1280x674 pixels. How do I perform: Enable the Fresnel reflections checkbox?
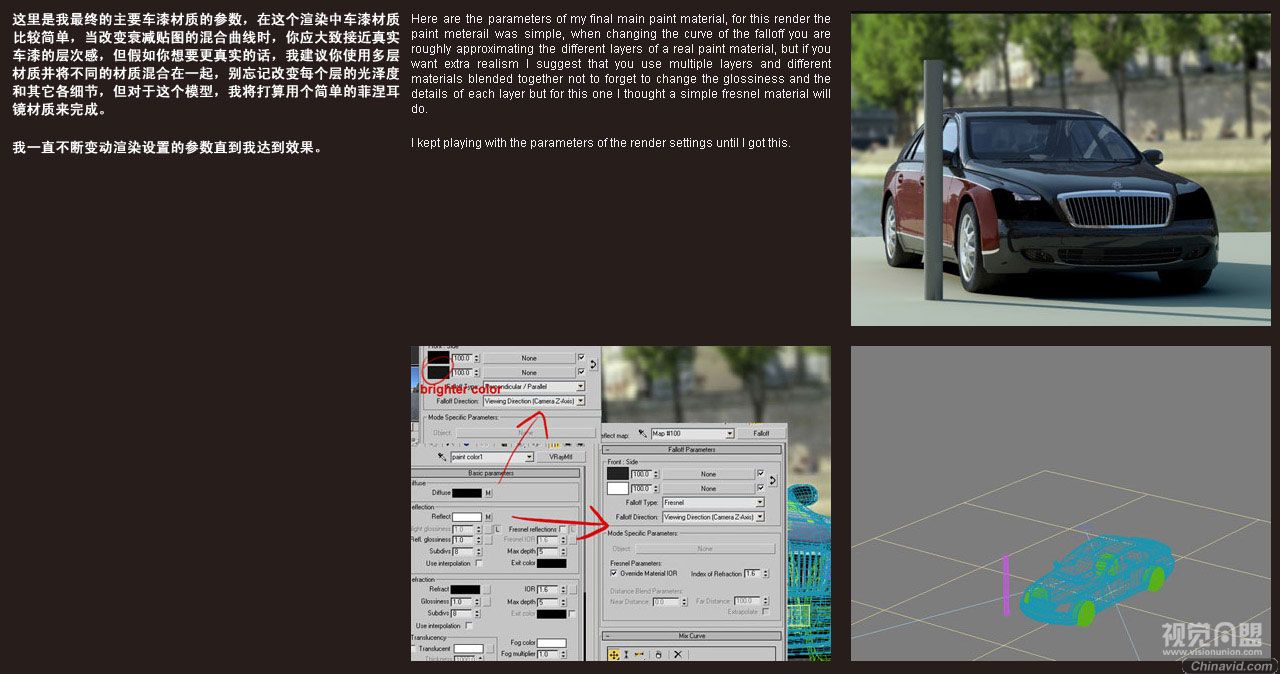(562, 528)
